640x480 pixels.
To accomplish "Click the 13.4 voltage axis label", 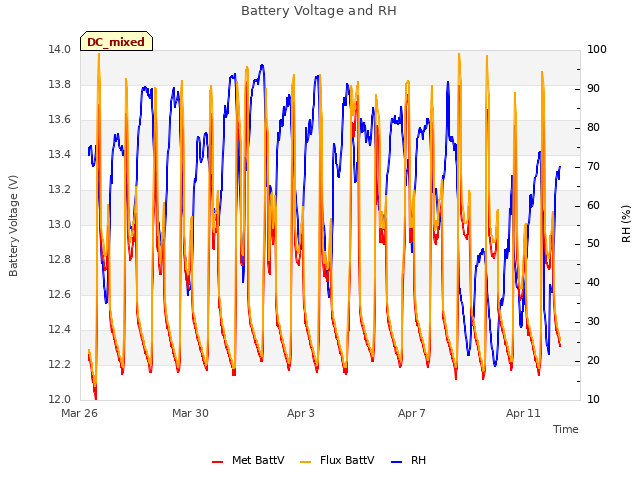I will [60, 155].
